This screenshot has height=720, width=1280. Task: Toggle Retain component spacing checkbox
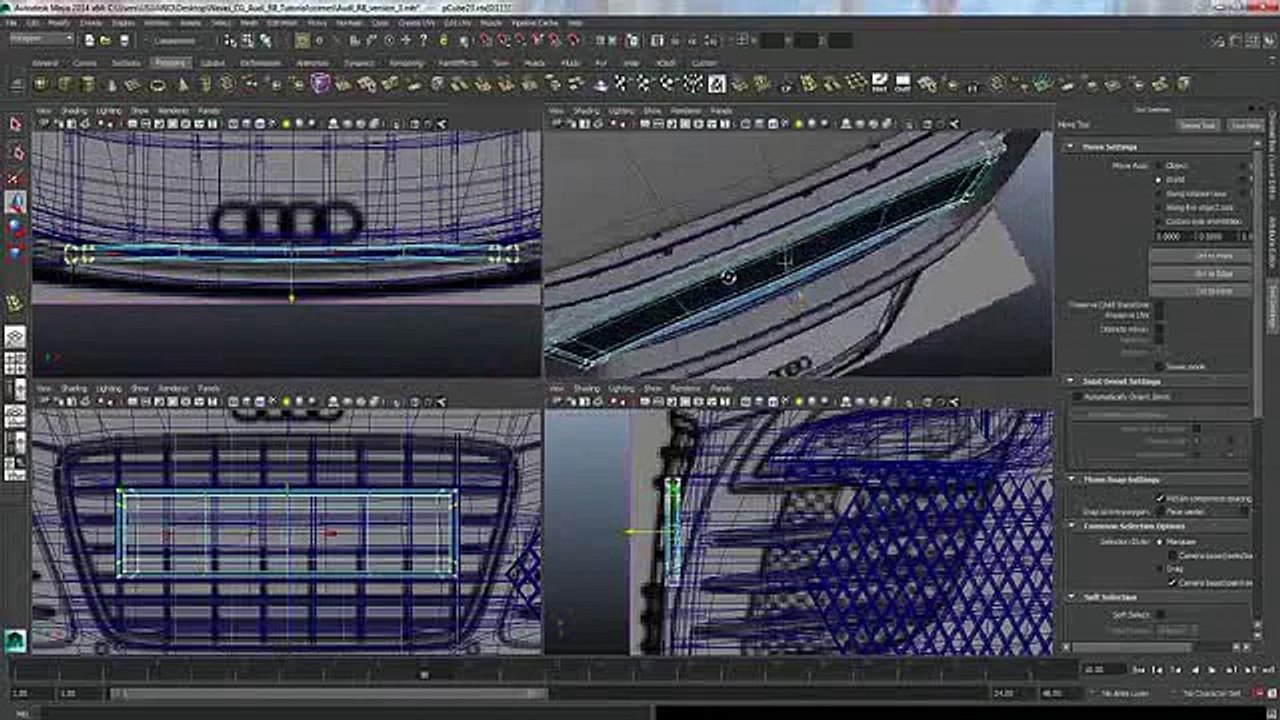(x=1160, y=498)
